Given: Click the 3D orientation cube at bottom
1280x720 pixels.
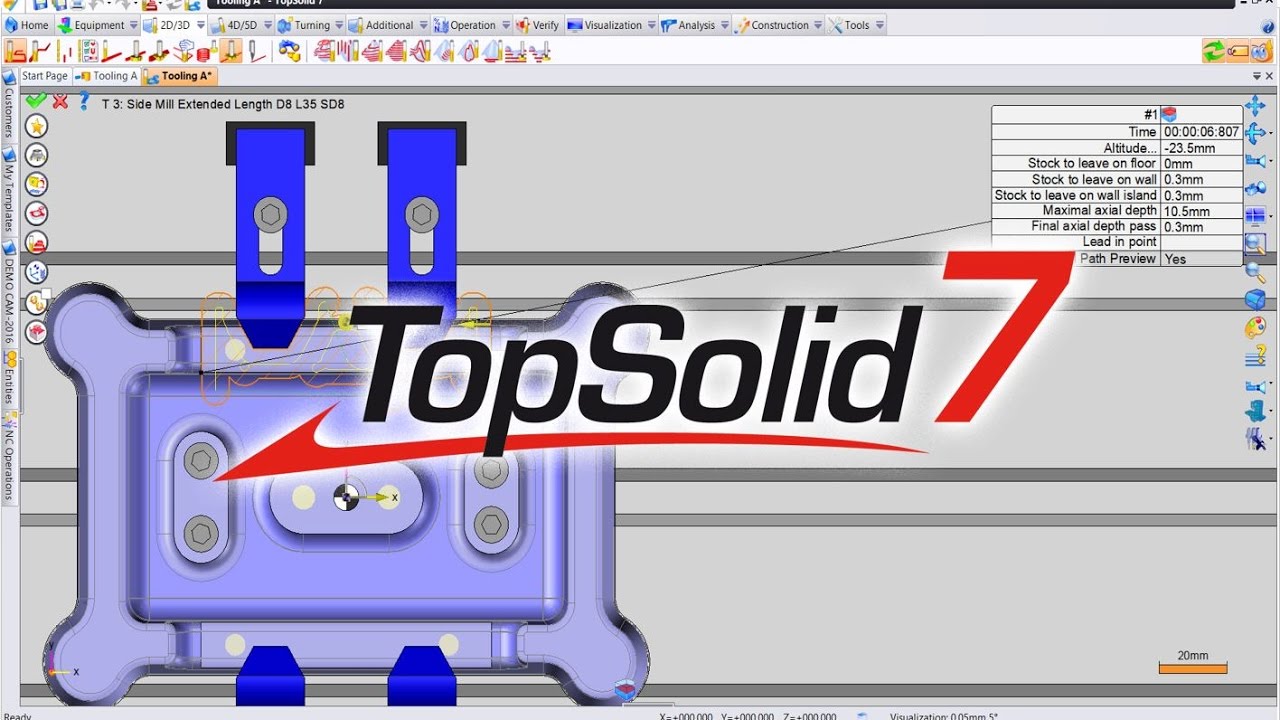Looking at the screenshot, I should [x=626, y=690].
